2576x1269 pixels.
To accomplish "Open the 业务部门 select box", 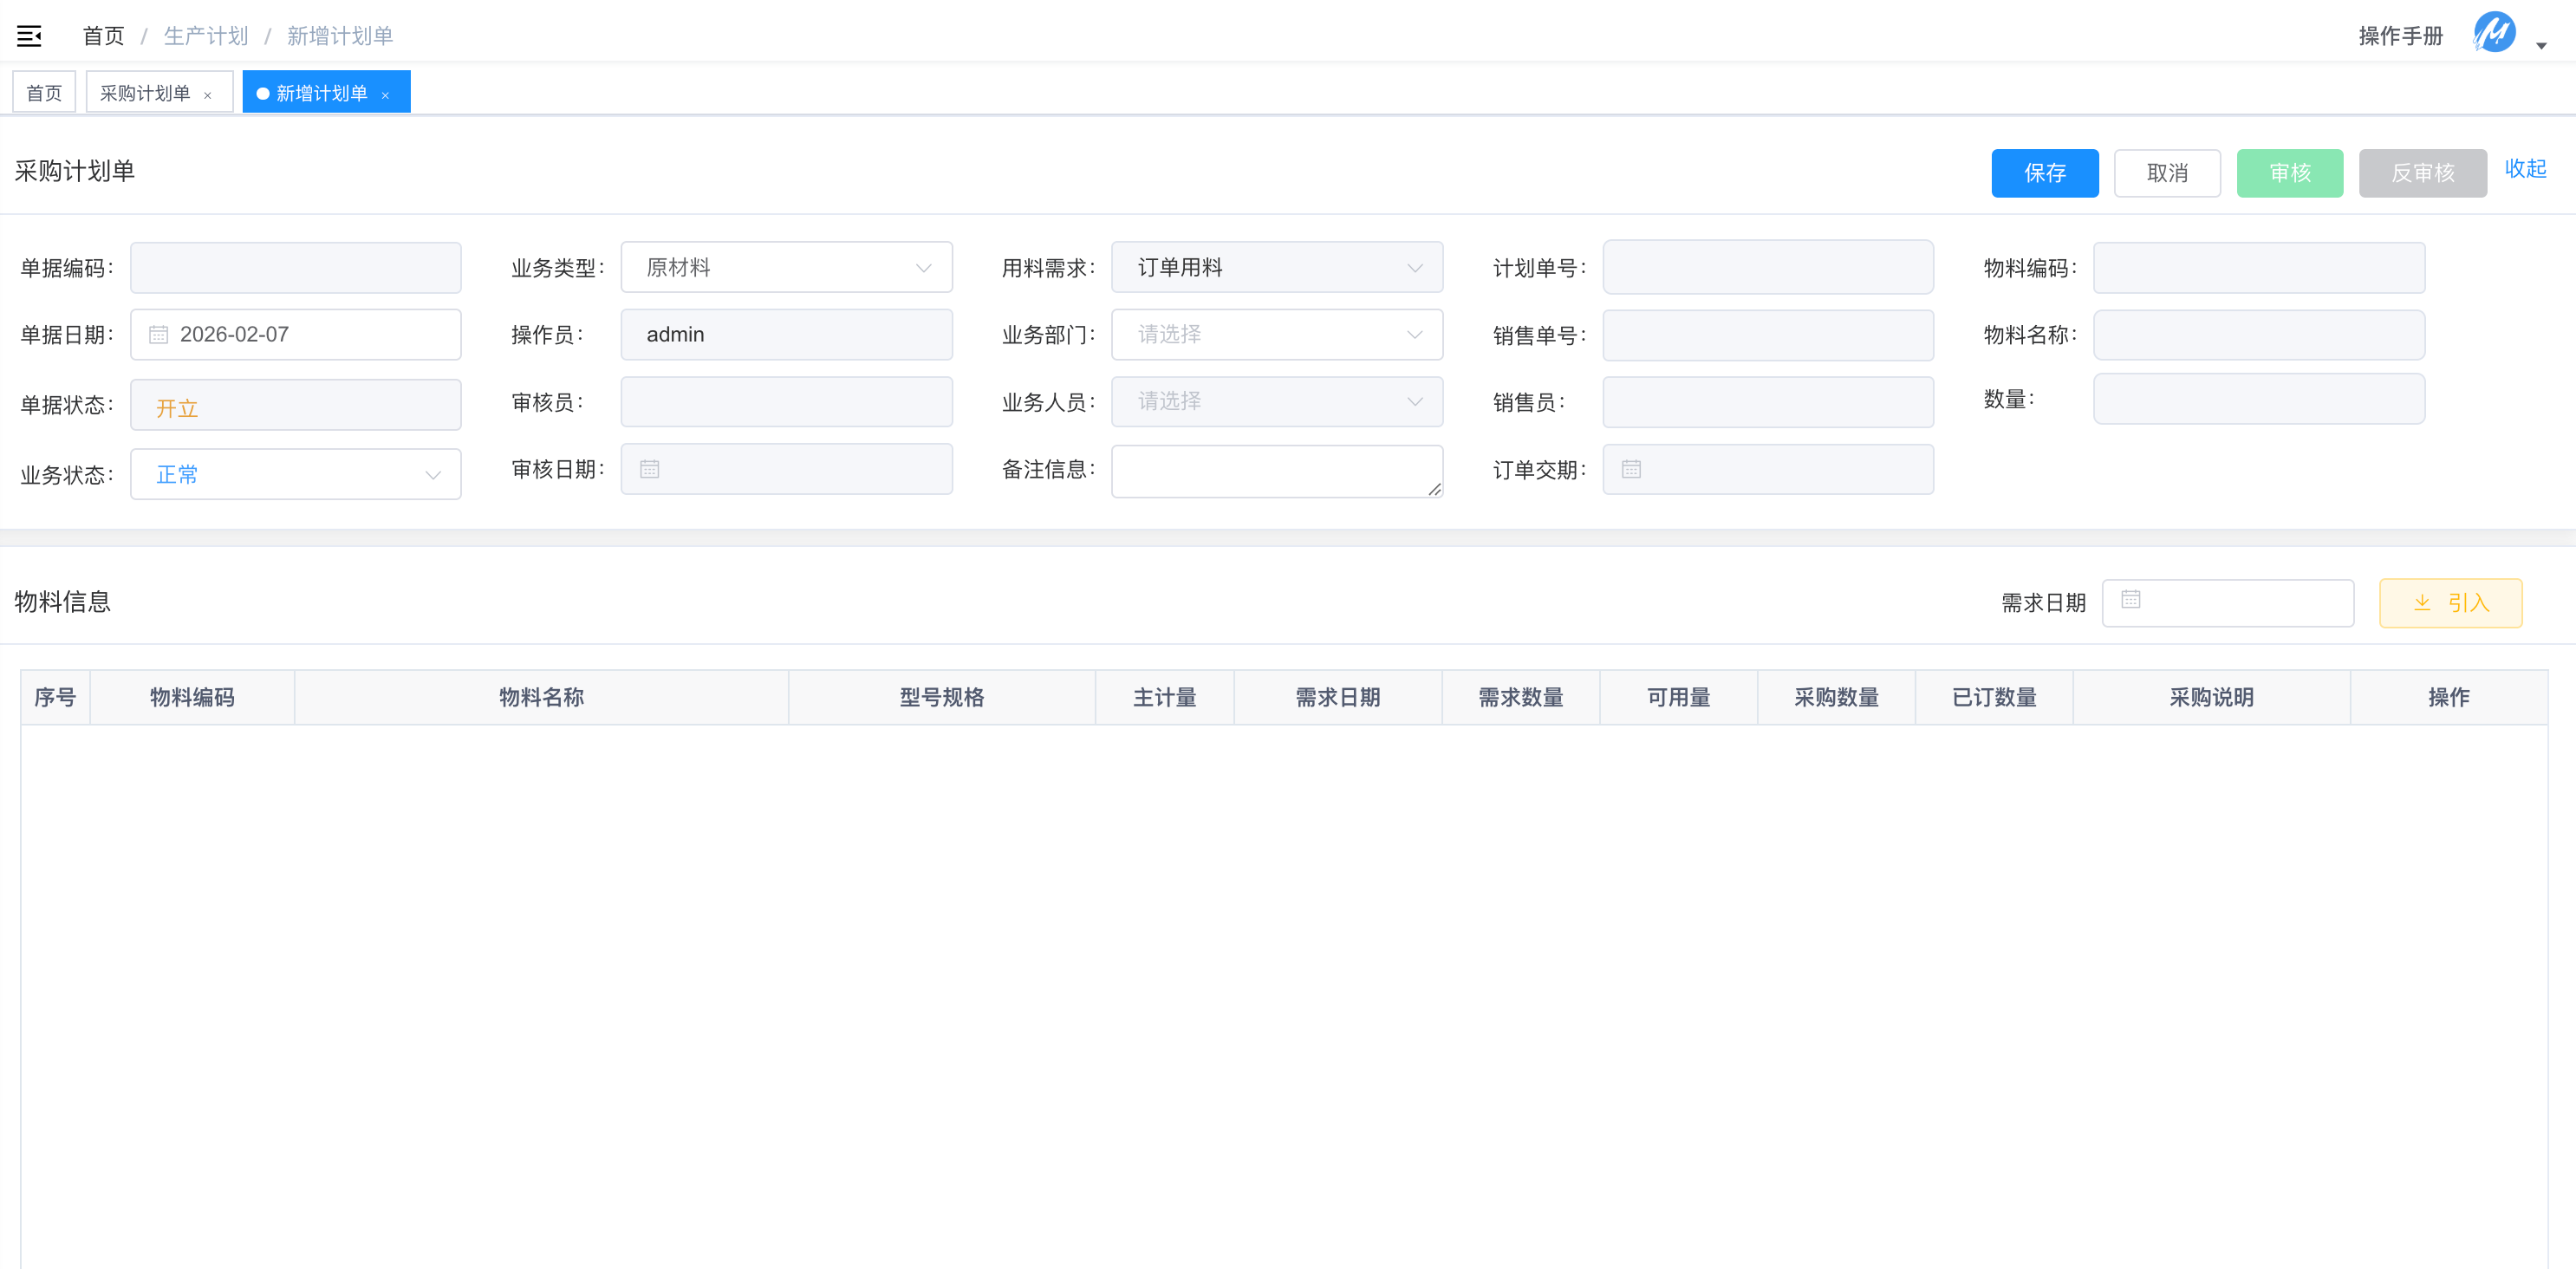I will click(1276, 334).
